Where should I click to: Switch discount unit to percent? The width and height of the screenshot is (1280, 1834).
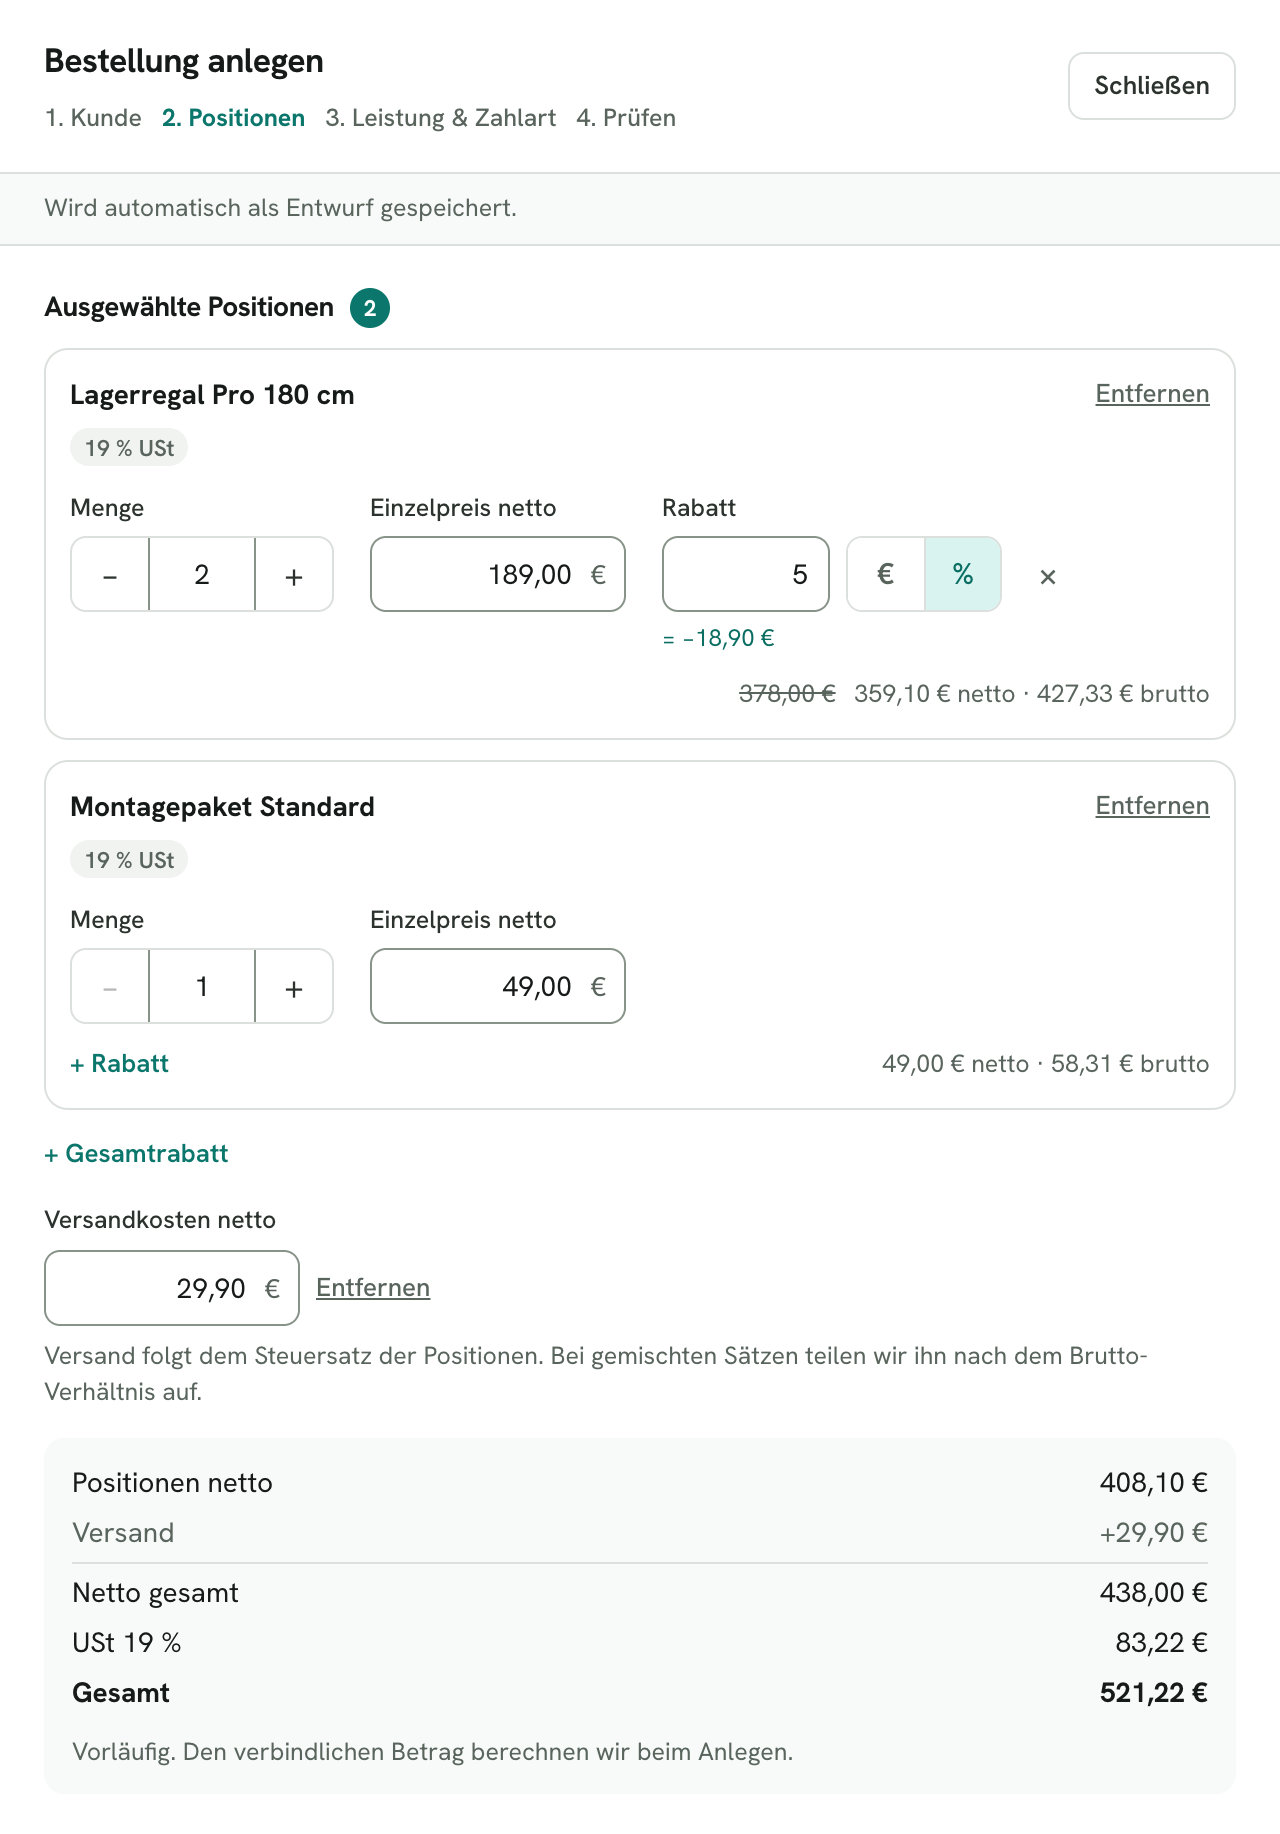[x=963, y=574]
